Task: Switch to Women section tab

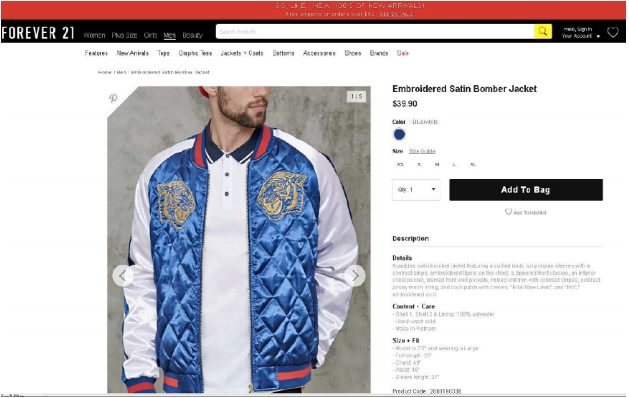Action: pos(94,35)
